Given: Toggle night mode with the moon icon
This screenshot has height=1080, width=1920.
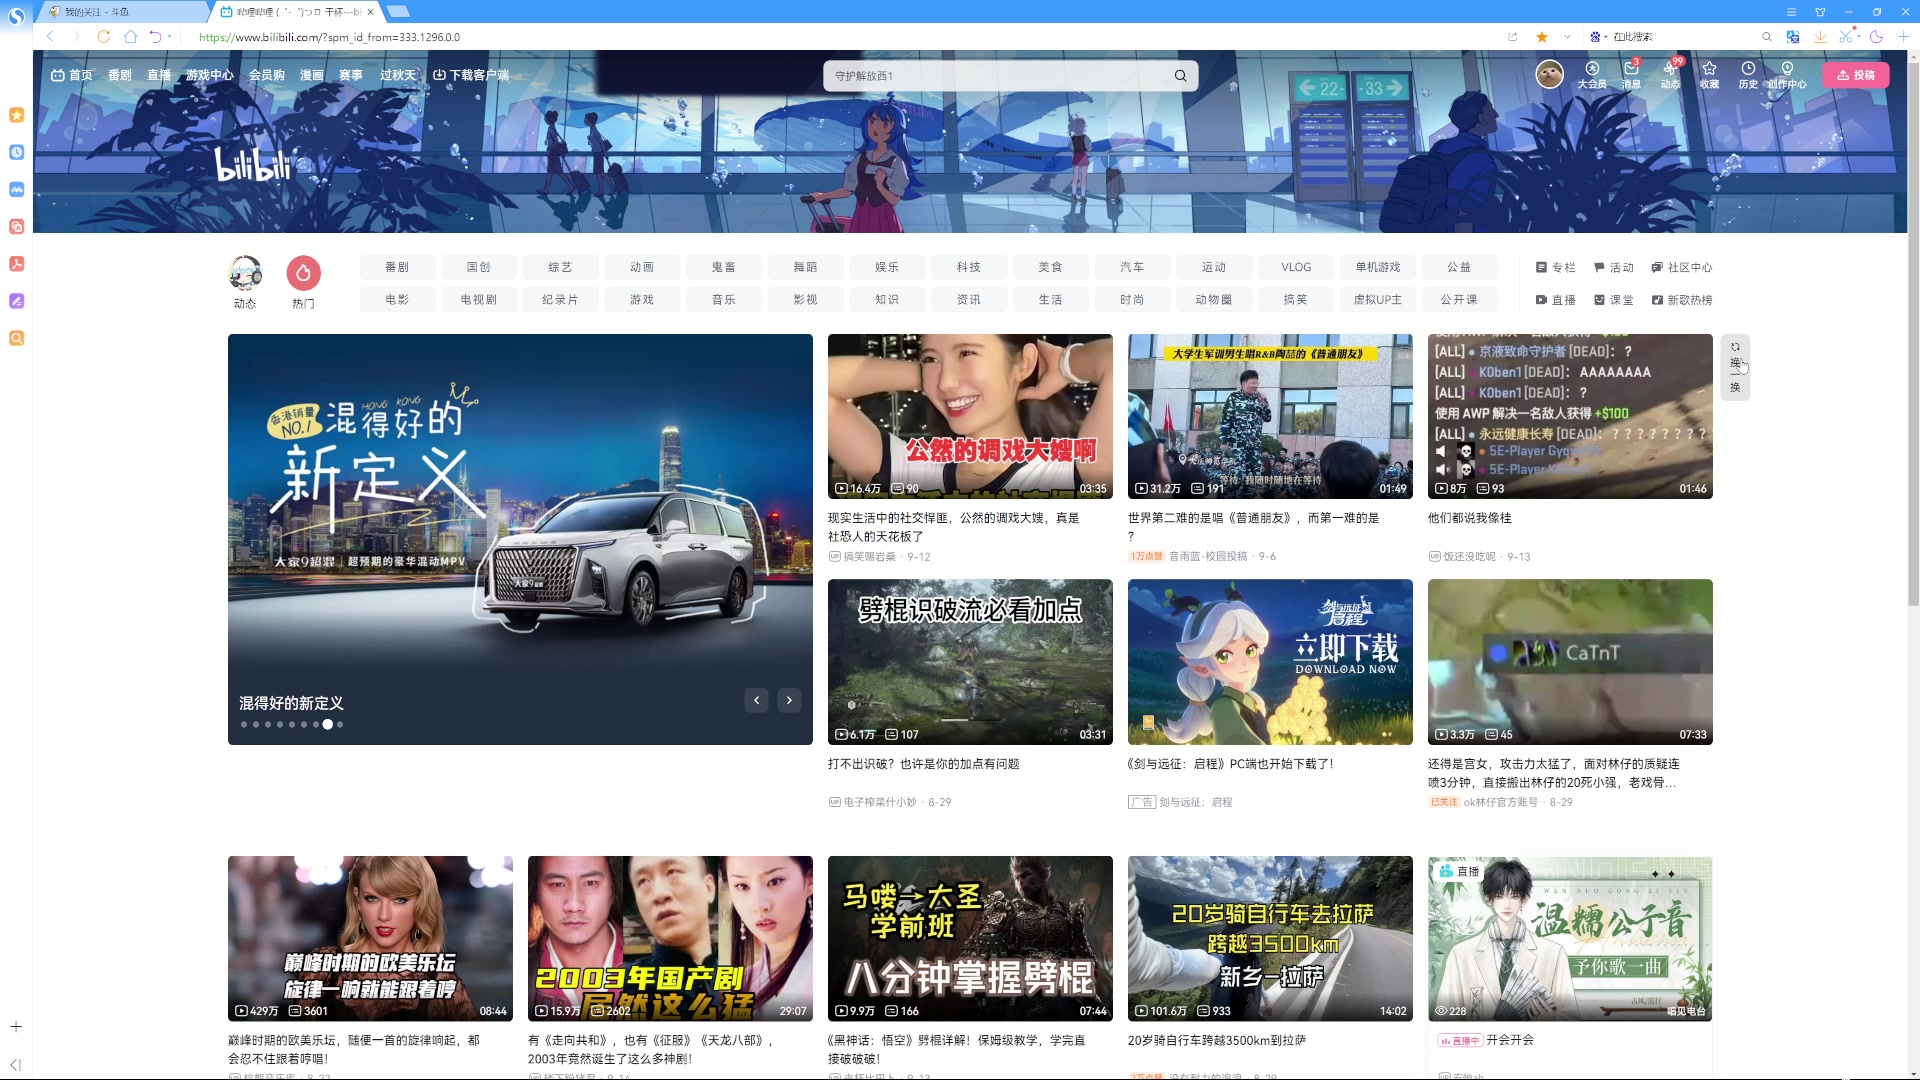Looking at the screenshot, I should click(1876, 37).
